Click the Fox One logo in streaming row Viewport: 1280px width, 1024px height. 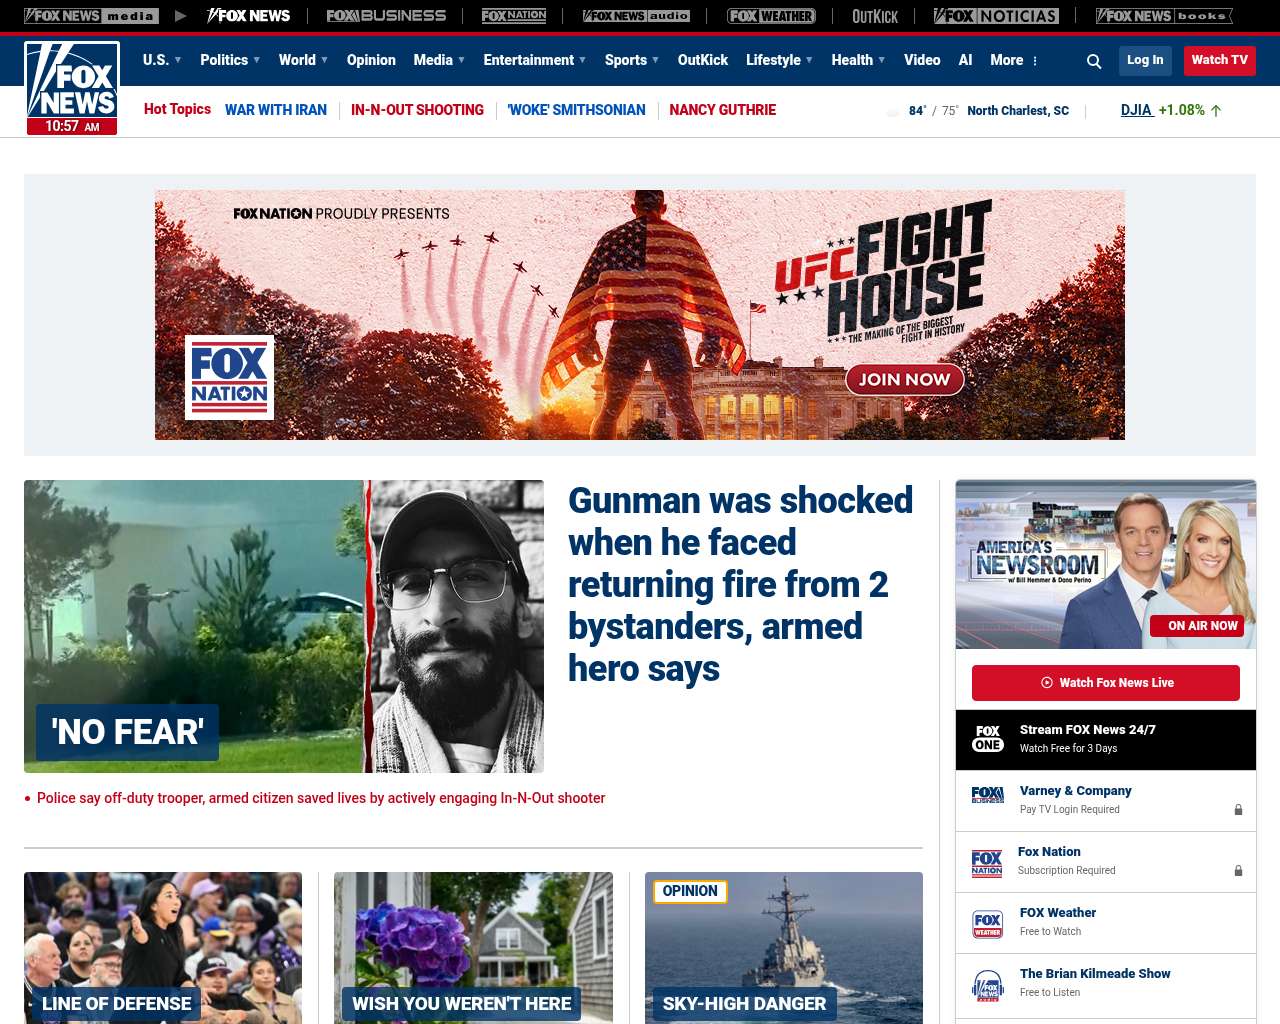point(988,739)
